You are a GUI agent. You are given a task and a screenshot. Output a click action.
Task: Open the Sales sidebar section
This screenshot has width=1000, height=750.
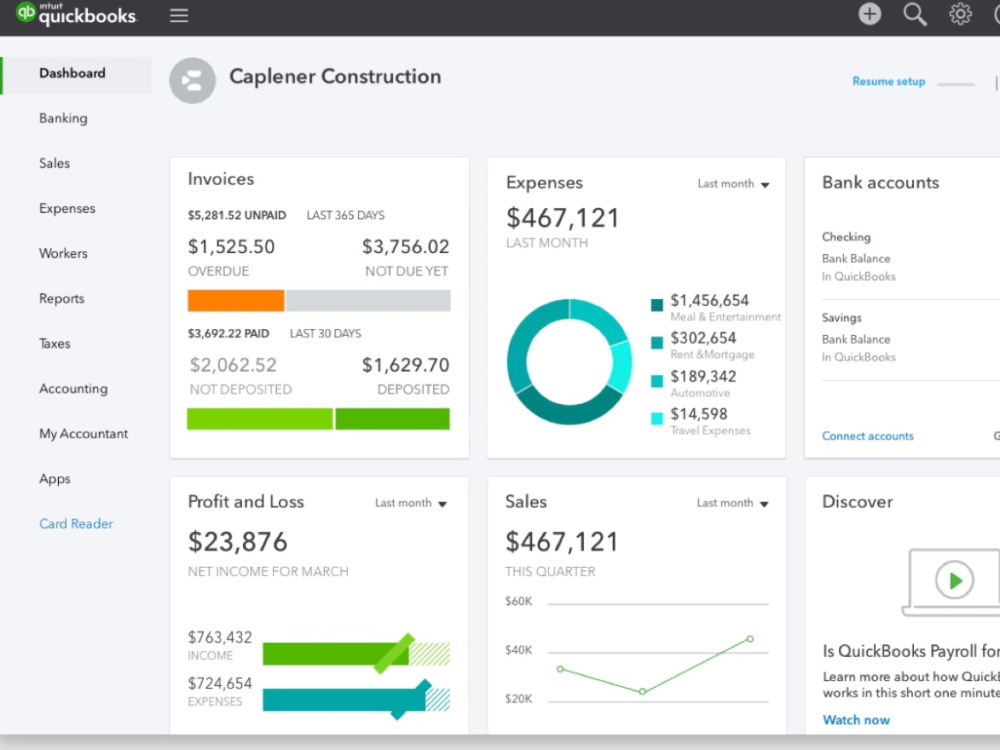coord(54,163)
